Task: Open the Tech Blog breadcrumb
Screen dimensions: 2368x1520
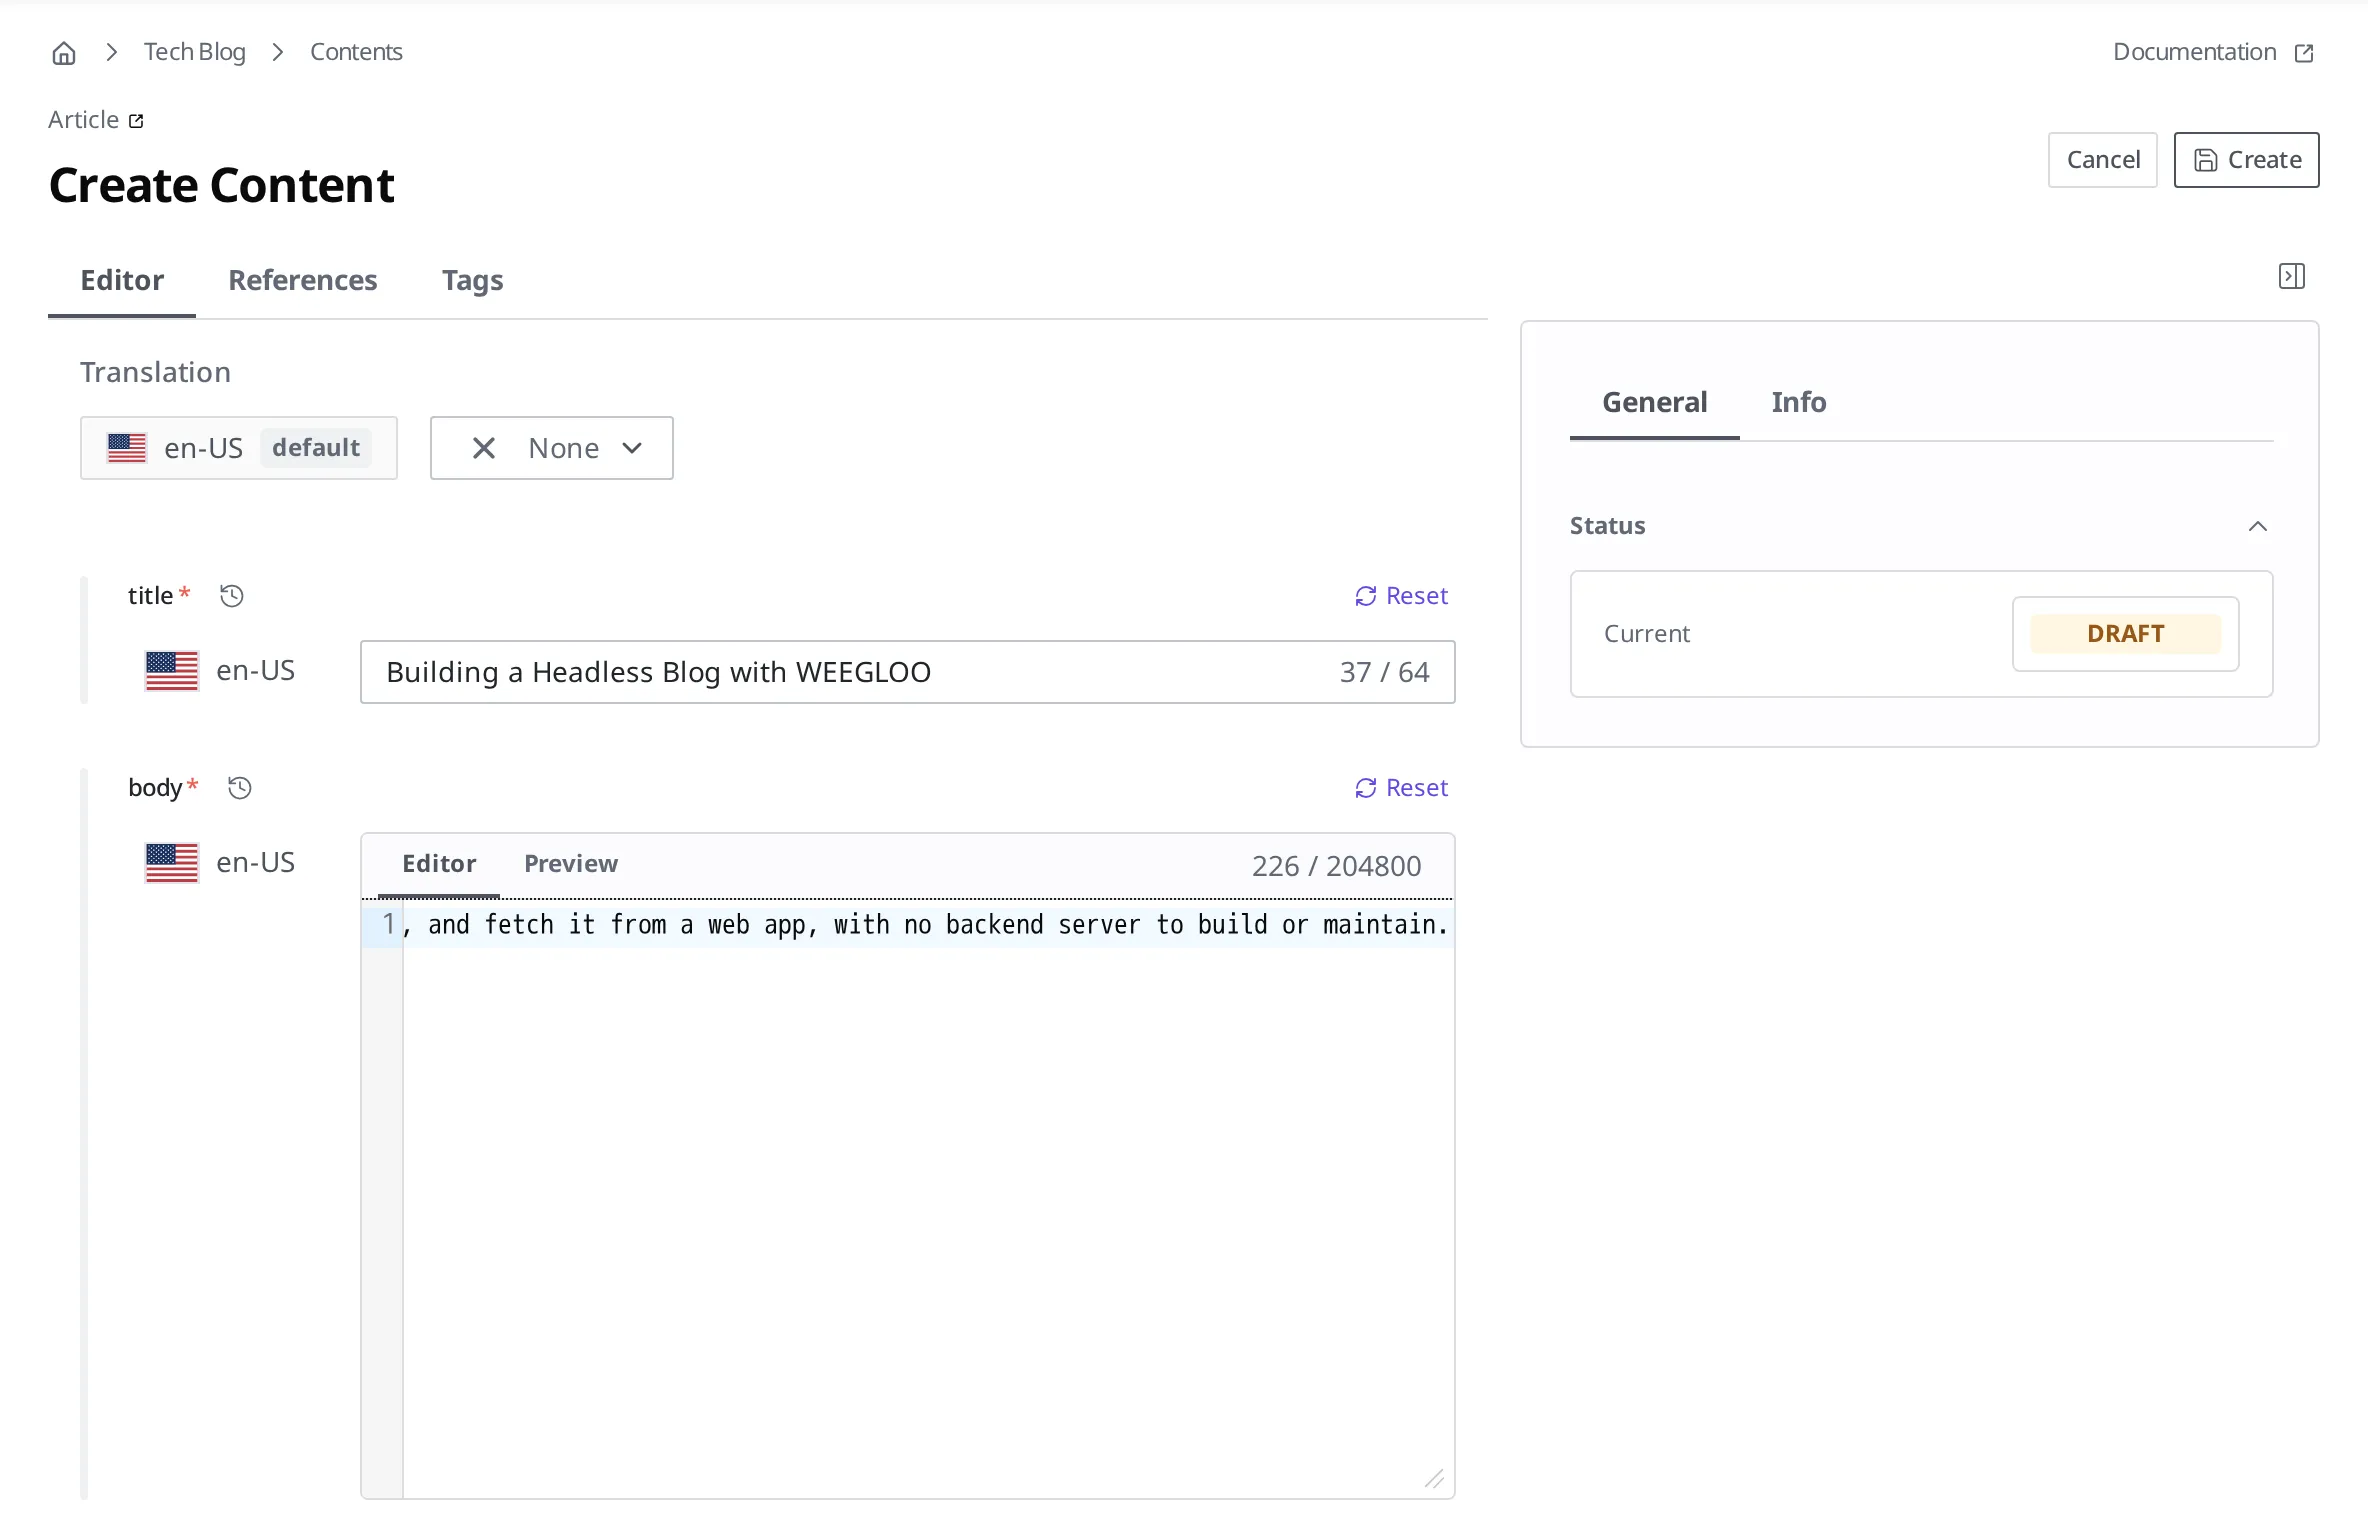Action: coord(194,52)
